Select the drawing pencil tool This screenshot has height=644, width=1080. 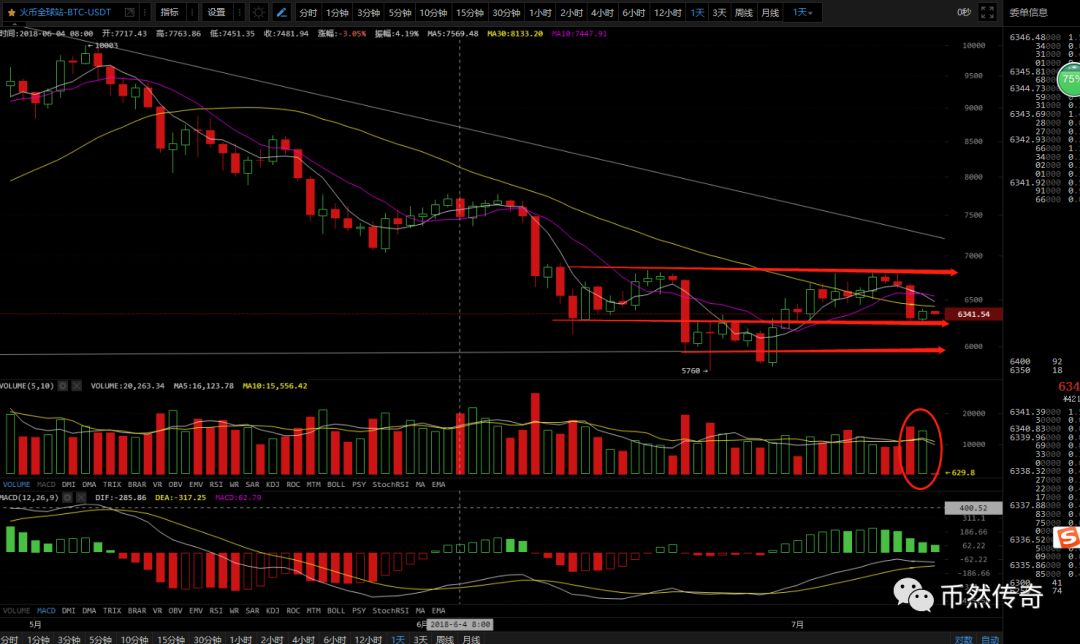(282, 12)
